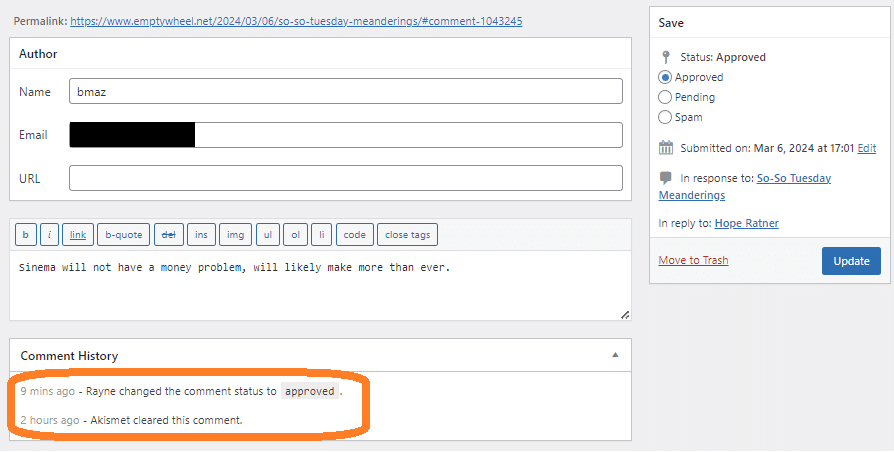Select the Pending status radio button
Viewport: 894px width, 452px height.
click(x=665, y=97)
